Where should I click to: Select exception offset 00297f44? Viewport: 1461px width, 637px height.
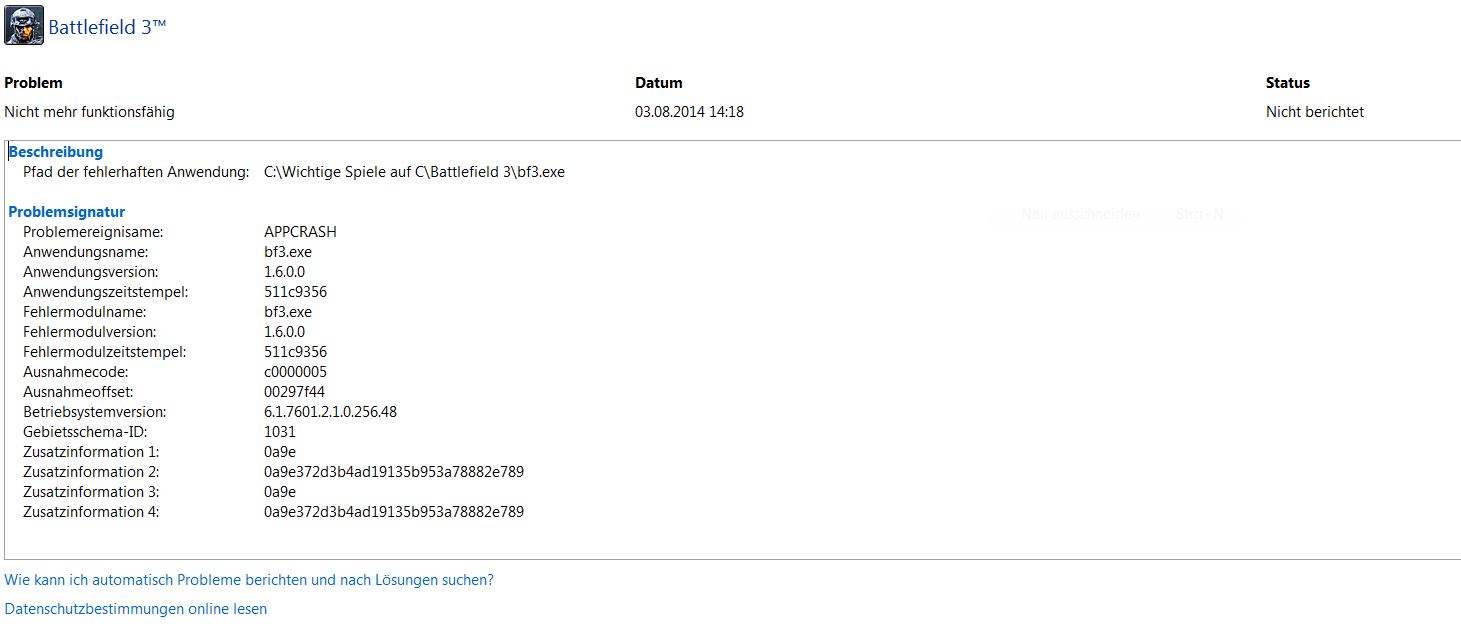point(294,392)
